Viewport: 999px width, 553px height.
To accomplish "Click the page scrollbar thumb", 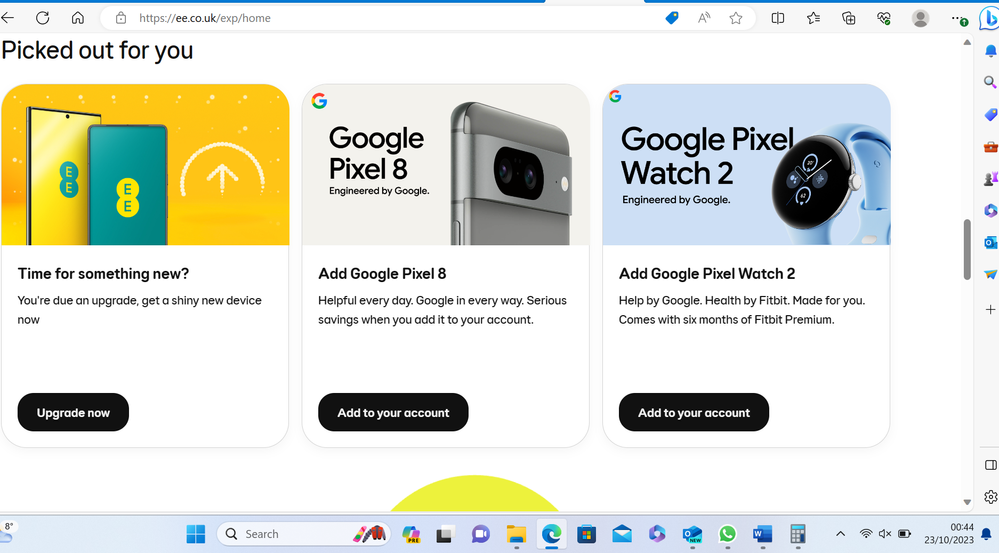I will pyautogui.click(x=967, y=249).
